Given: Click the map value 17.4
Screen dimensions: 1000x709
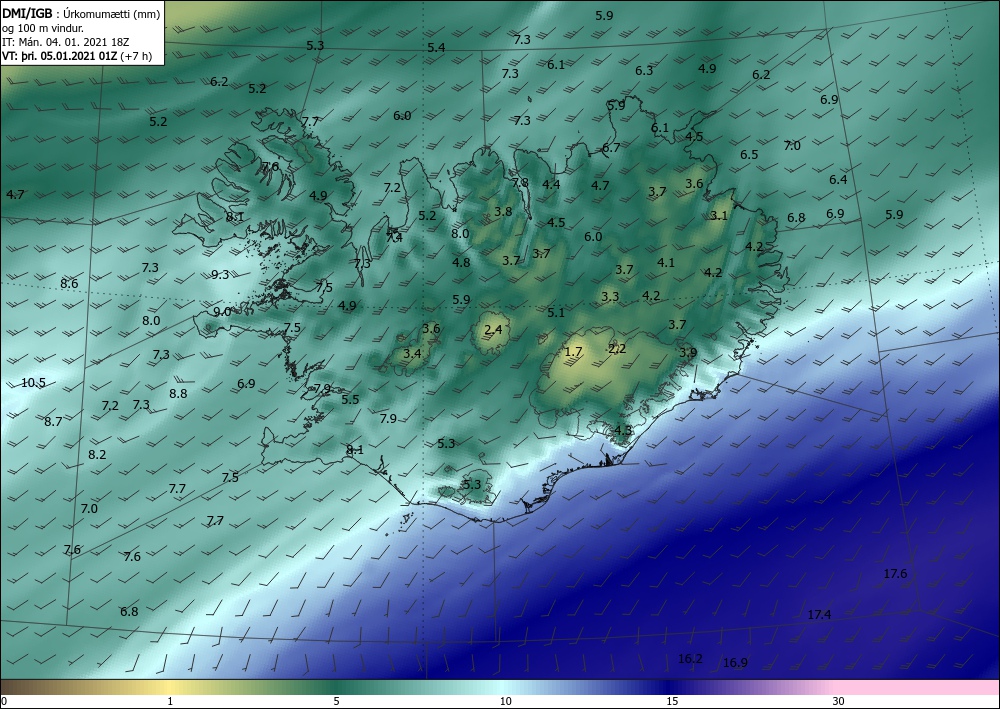Looking at the screenshot, I should click(x=820, y=615).
